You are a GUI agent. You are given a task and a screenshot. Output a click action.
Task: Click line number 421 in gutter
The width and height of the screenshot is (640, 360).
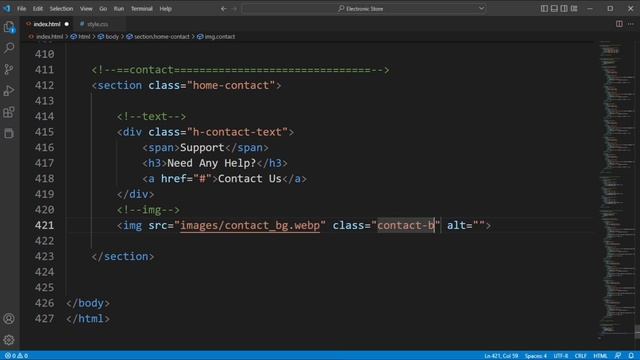click(x=44, y=225)
